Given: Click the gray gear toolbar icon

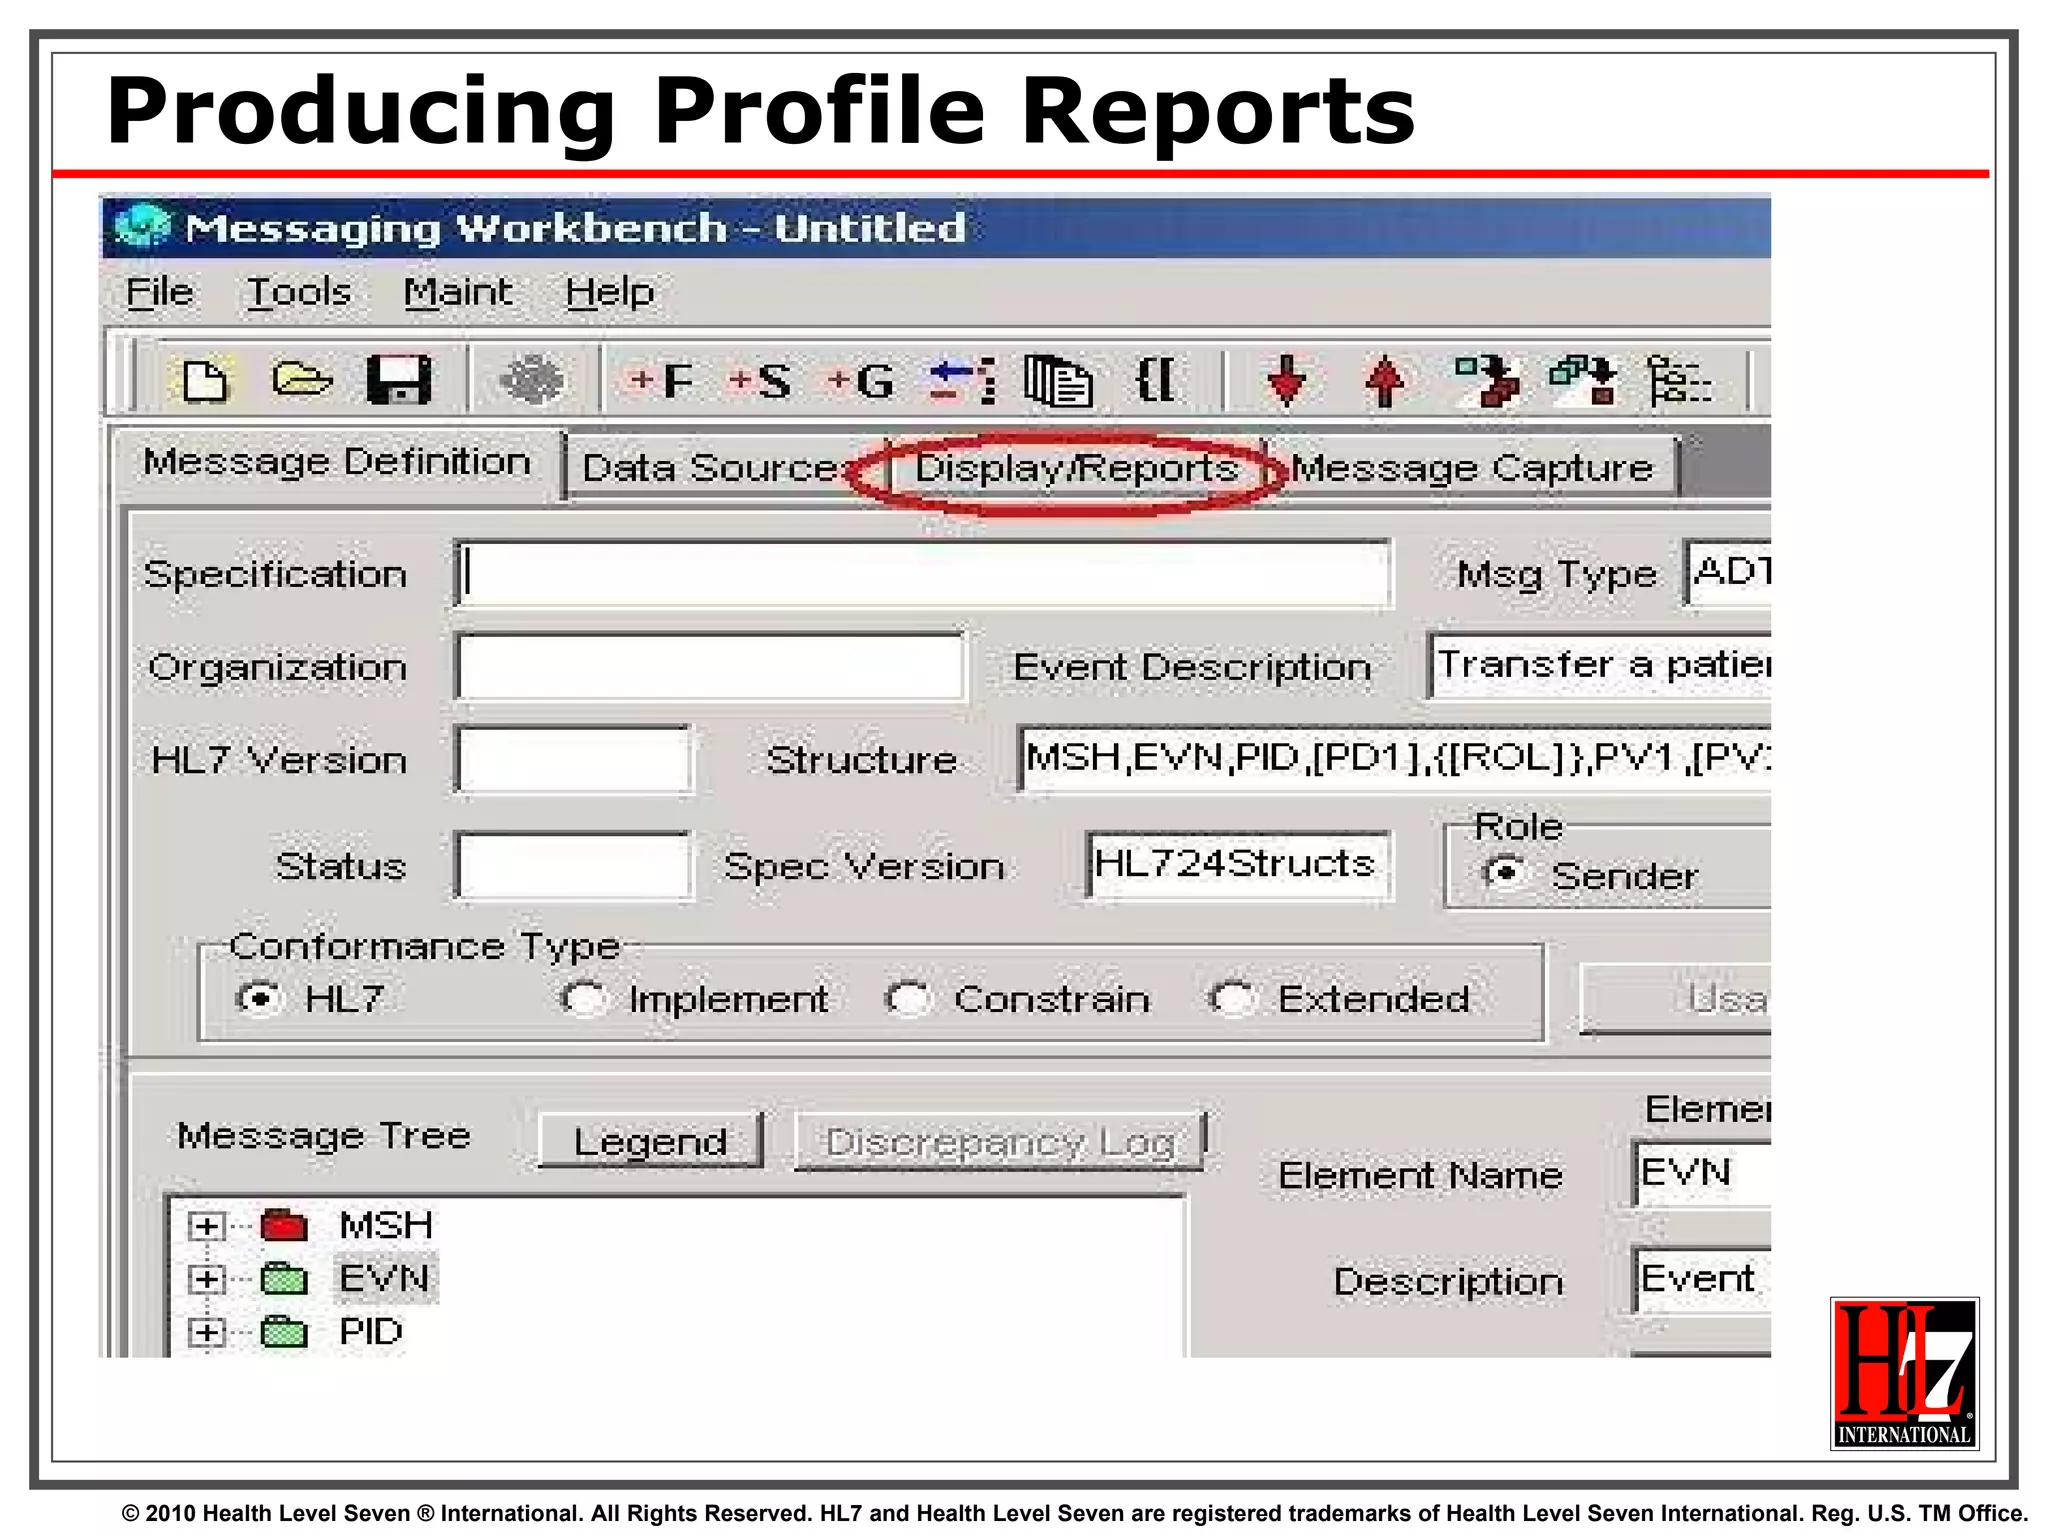Looking at the screenshot, I should [x=532, y=380].
